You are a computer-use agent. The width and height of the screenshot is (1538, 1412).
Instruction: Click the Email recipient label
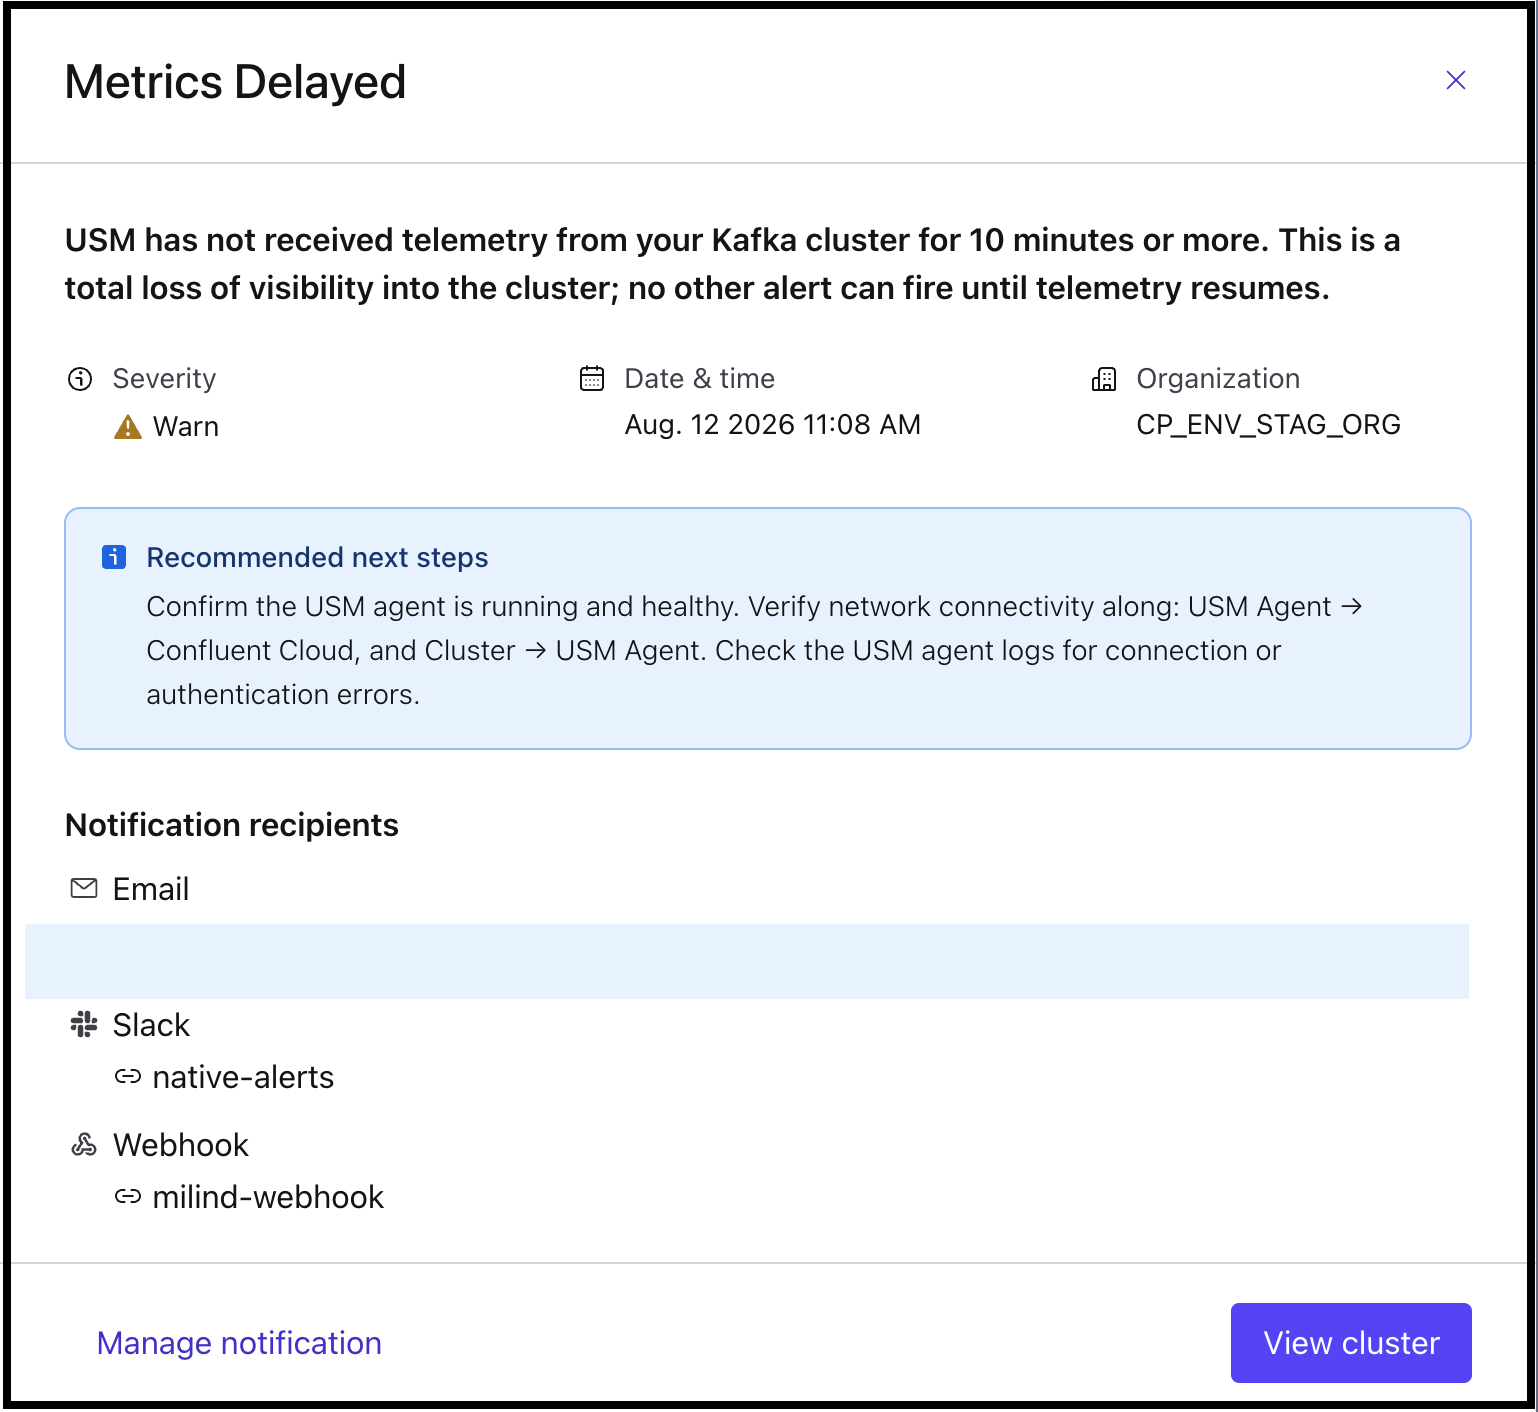(151, 889)
